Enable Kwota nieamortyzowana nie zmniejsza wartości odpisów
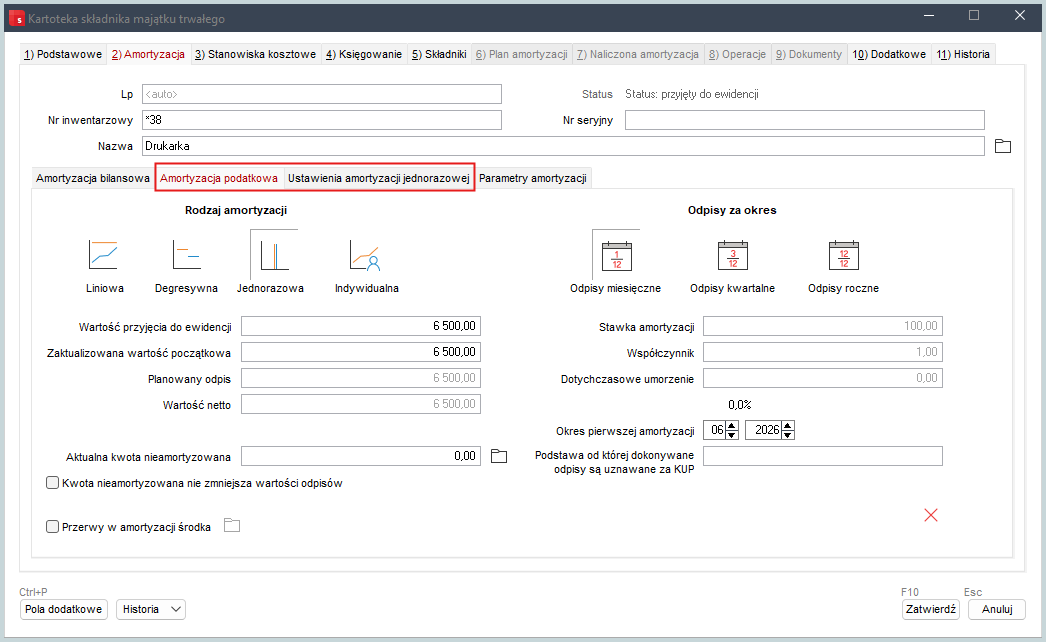The height and width of the screenshot is (642, 1046). coord(52,483)
